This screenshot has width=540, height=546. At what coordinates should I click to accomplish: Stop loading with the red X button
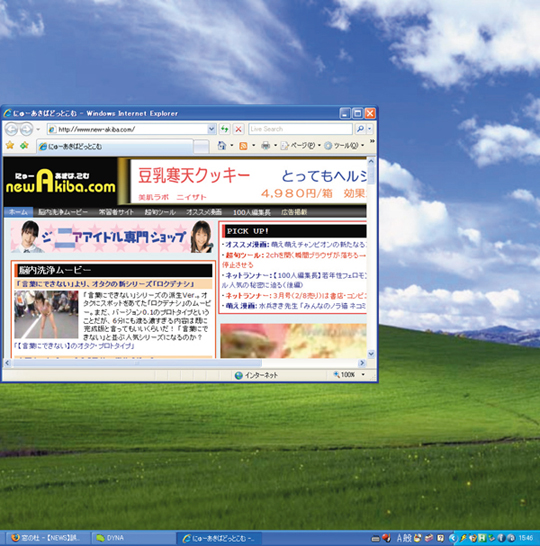point(238,130)
